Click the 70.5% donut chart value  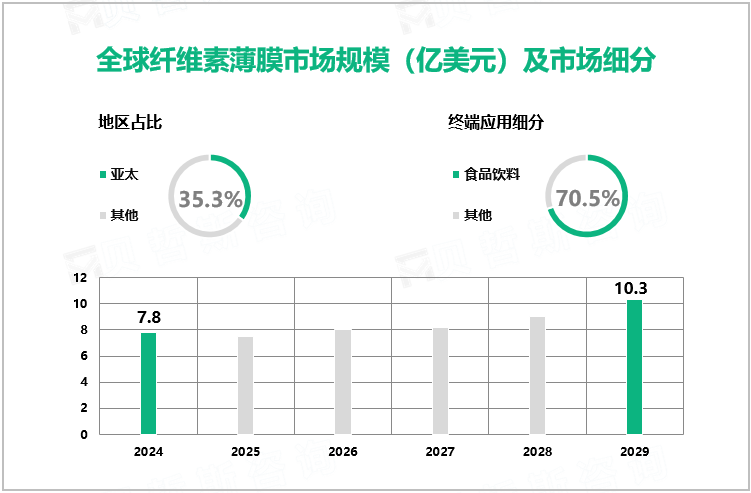point(588,198)
